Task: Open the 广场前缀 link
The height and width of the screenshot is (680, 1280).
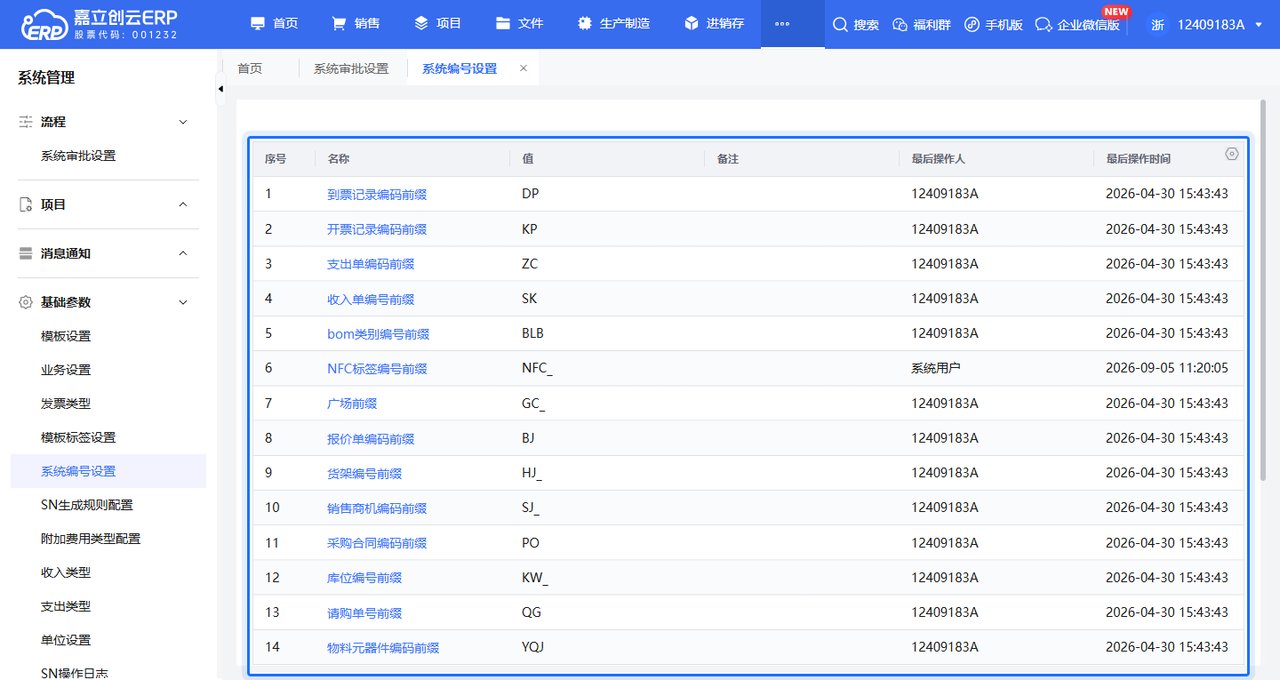Action: [352, 404]
